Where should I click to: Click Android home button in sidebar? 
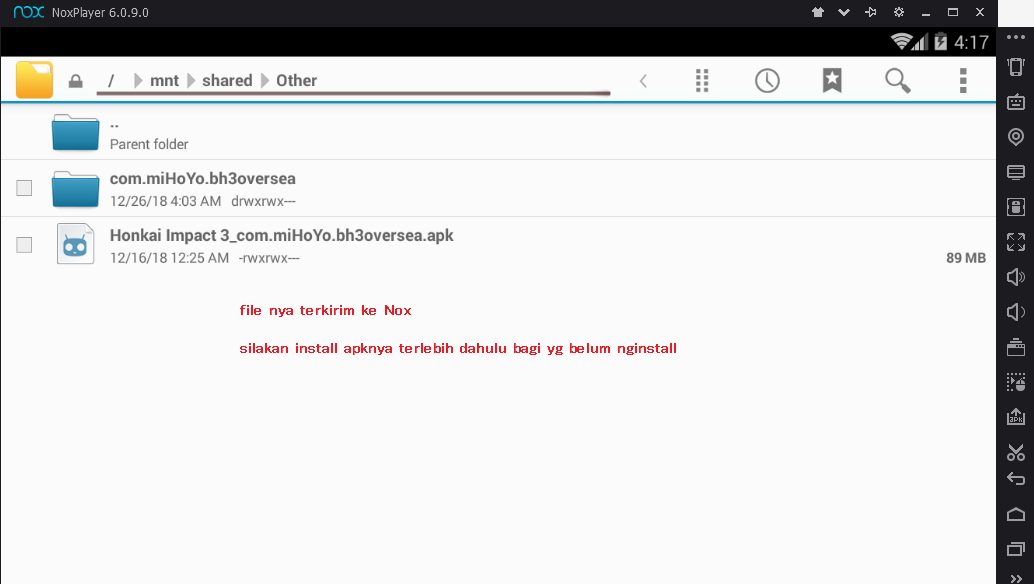tap(1016, 513)
